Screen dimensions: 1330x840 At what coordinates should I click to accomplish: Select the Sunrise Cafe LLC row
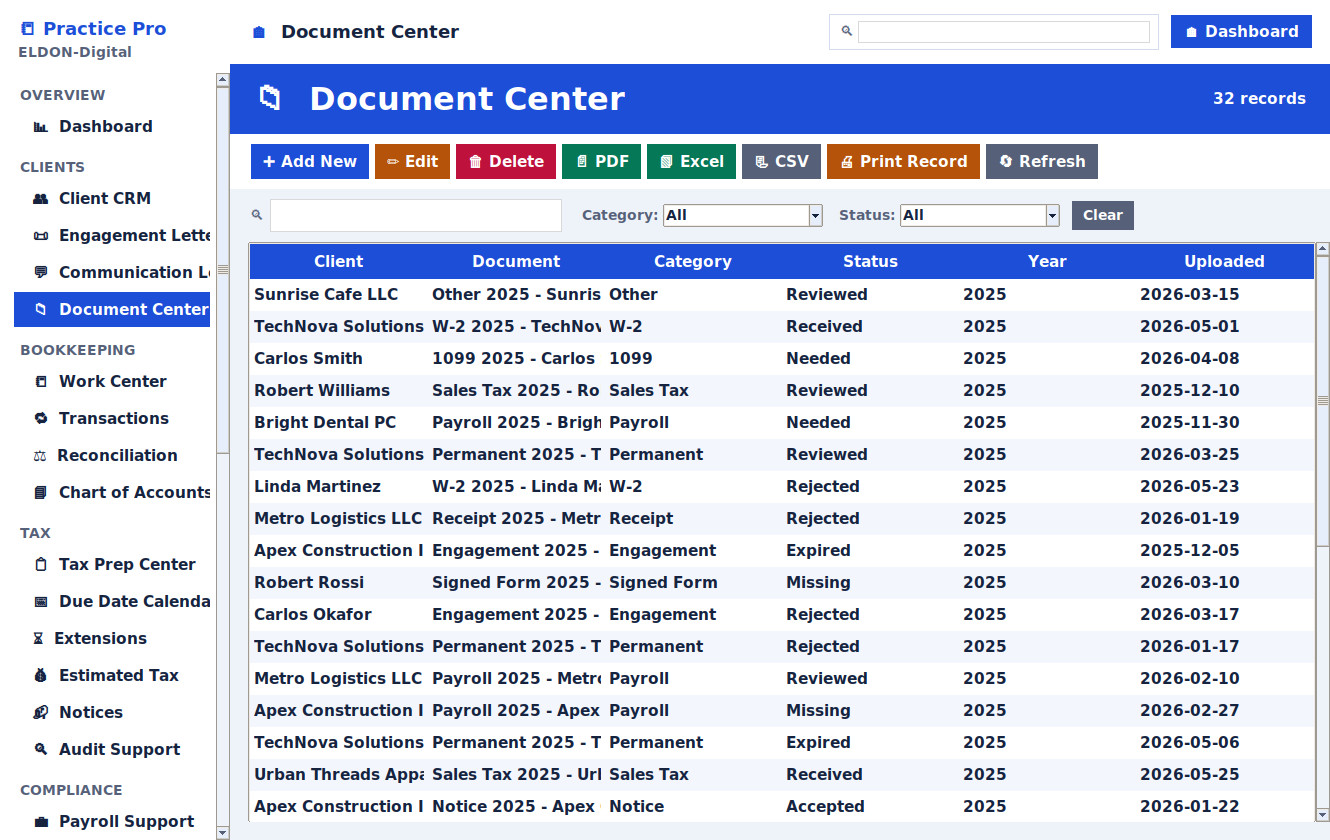pyautogui.click(x=782, y=295)
